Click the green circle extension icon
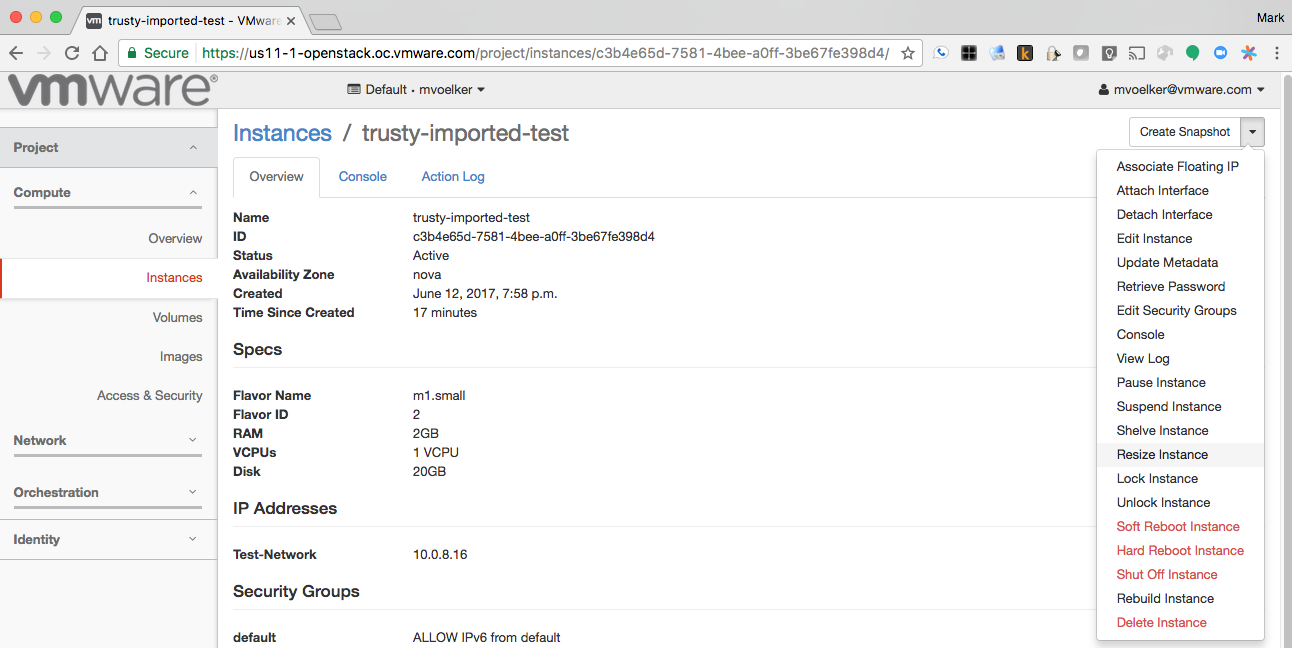This screenshot has width=1292, height=648. click(1193, 53)
